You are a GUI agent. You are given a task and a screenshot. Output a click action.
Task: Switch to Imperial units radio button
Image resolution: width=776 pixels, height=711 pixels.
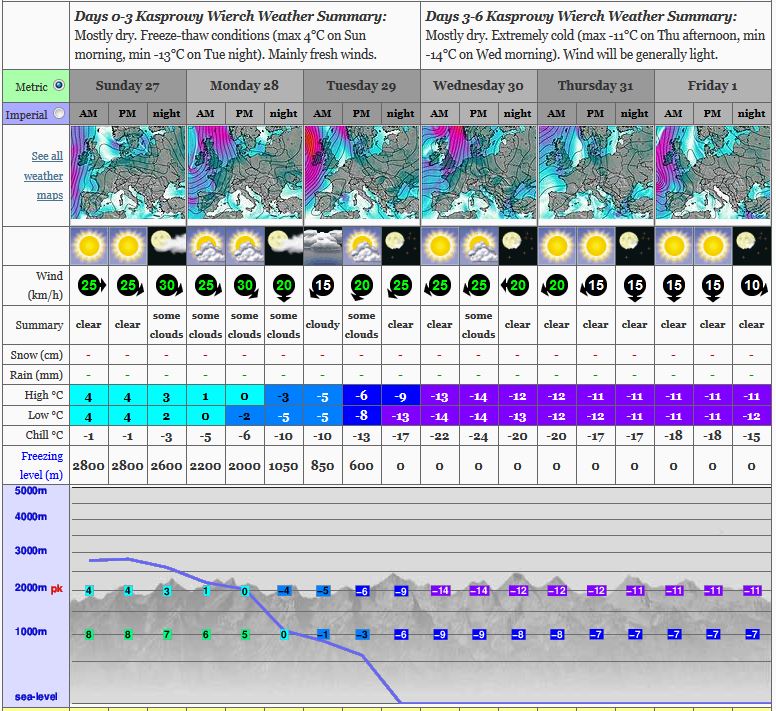[x=58, y=114]
